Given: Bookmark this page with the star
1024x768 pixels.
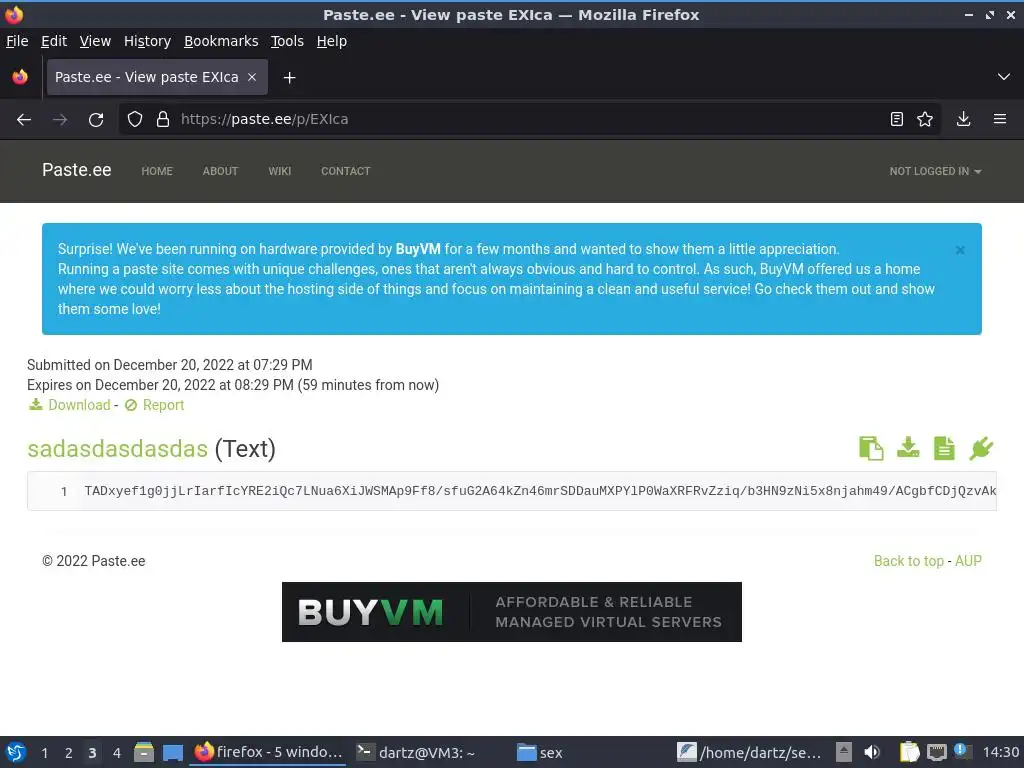Looking at the screenshot, I should pos(925,120).
